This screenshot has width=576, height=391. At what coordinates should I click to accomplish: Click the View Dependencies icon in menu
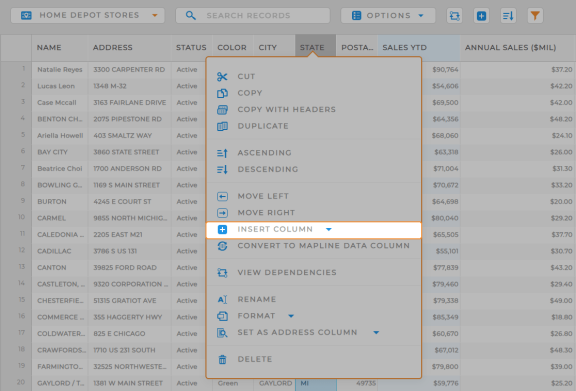(x=222, y=273)
